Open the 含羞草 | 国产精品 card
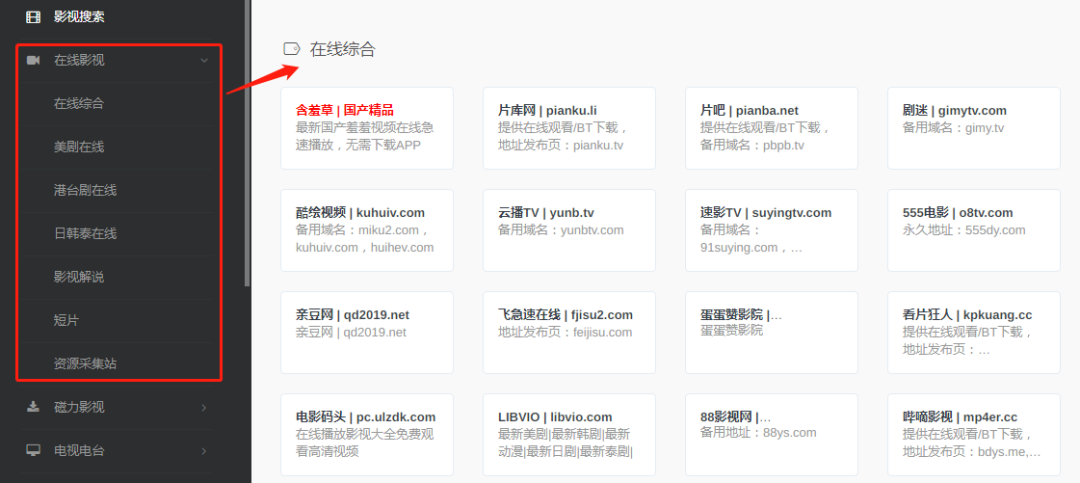This screenshot has height=483, width=1080. 367,128
